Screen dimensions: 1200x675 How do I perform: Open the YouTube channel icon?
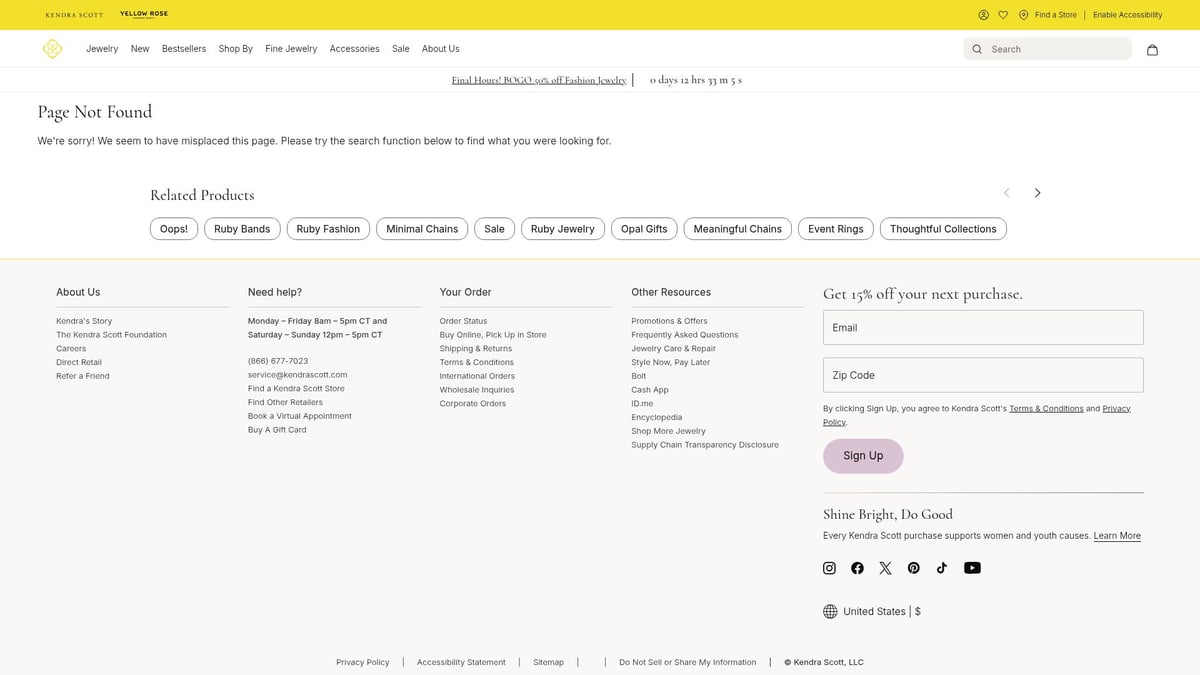[972, 568]
